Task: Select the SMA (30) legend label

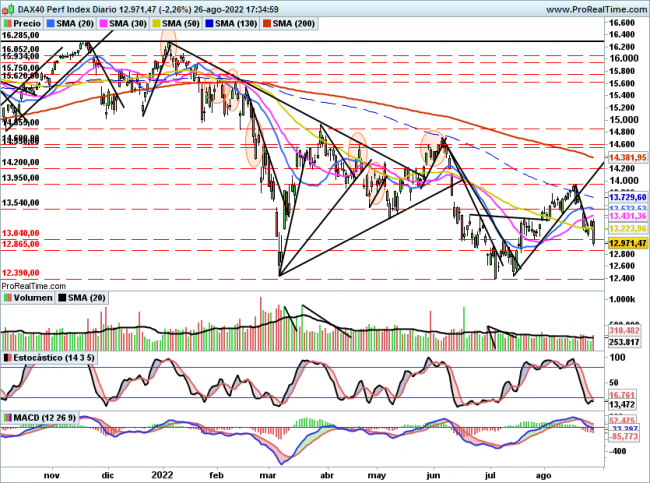Action: (129, 21)
